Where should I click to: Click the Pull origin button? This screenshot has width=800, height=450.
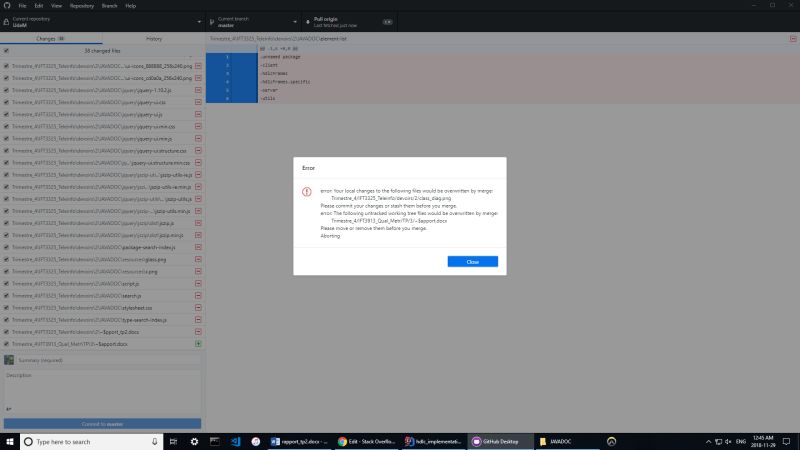point(349,22)
